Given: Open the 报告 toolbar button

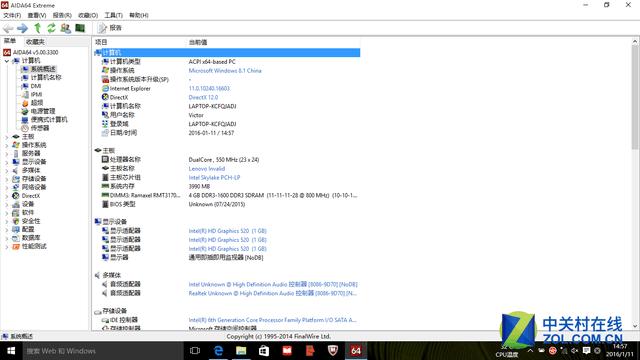Looking at the screenshot, I should 110,28.
